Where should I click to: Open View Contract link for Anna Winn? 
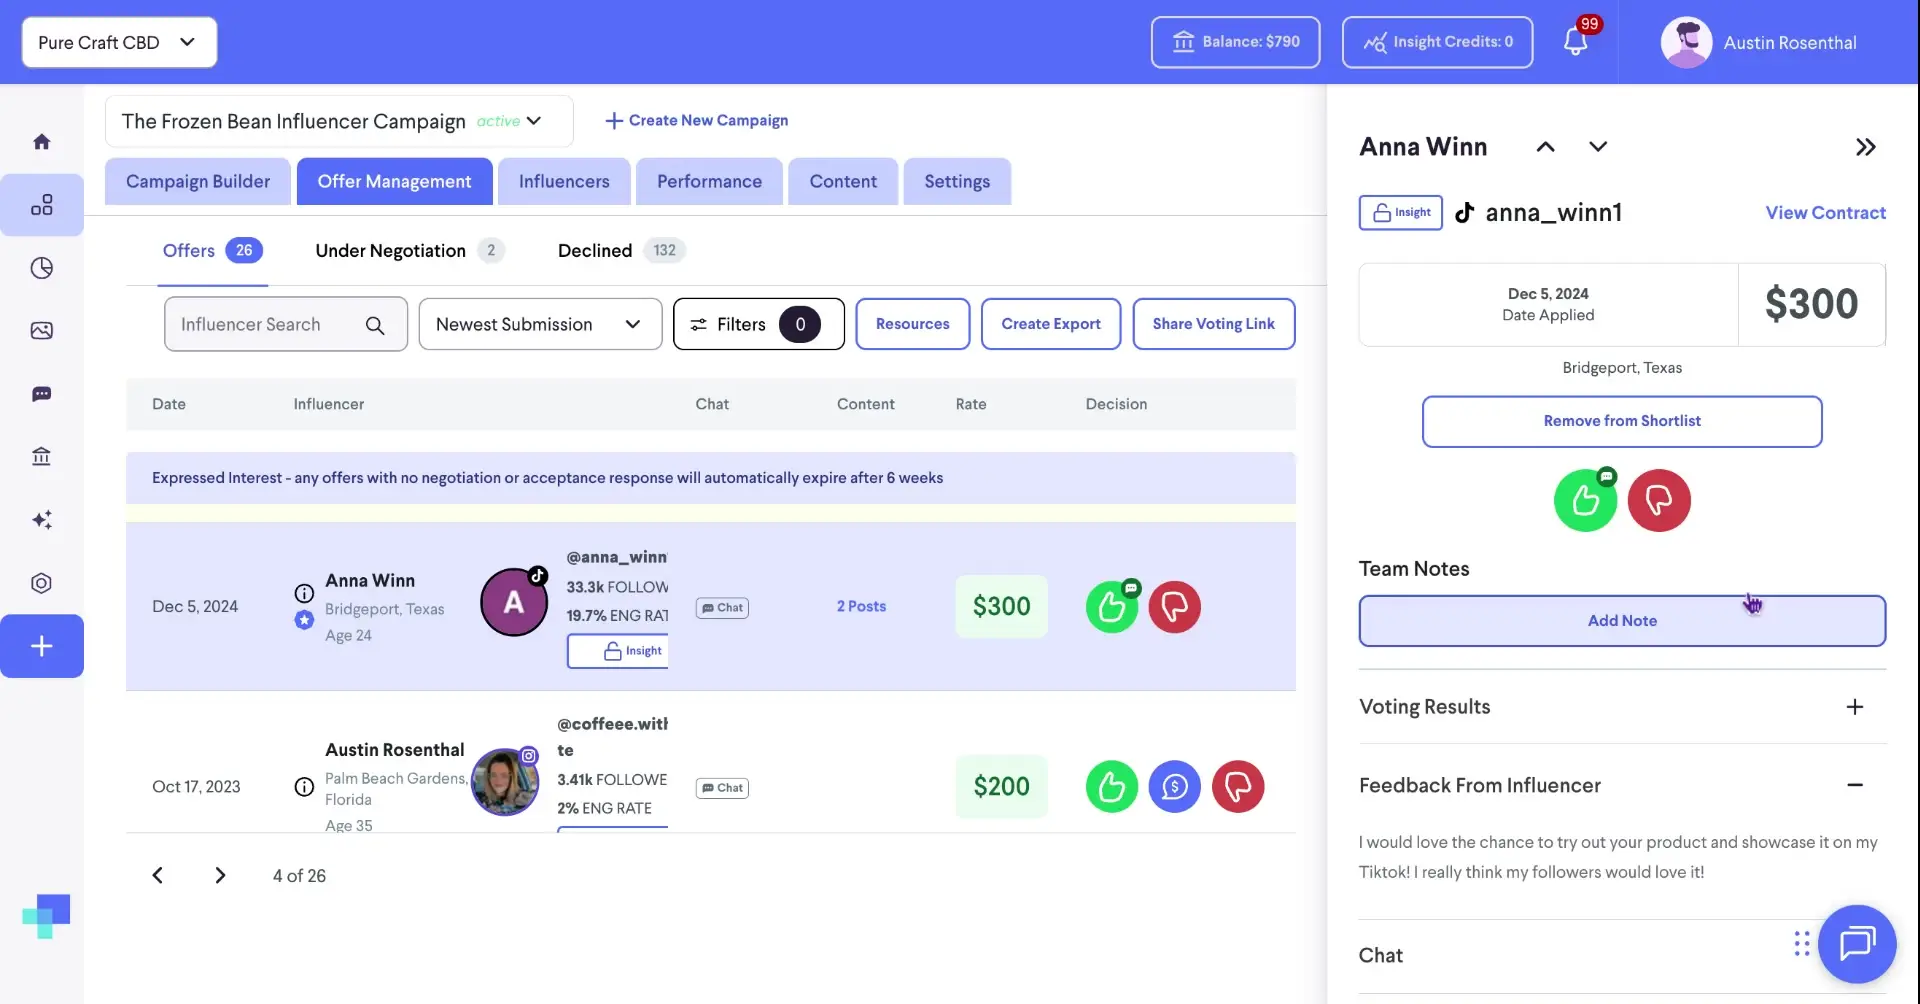pyautogui.click(x=1824, y=213)
